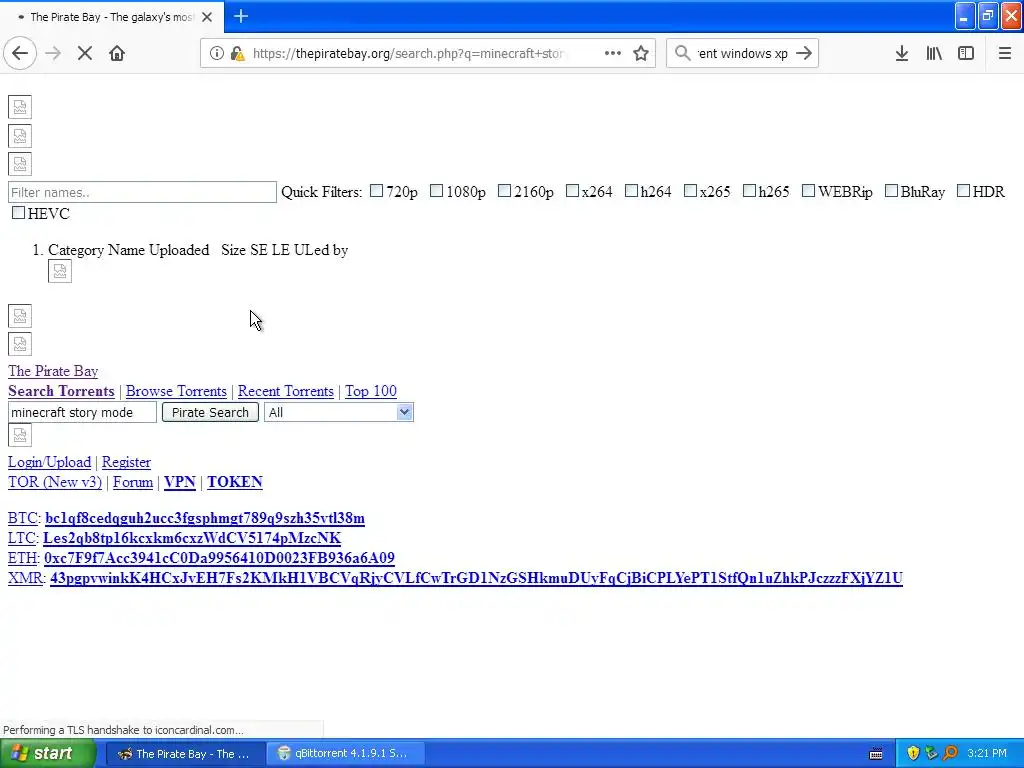Click the taskbar clock showing 3:21 PM
The width and height of the screenshot is (1024, 768).
tap(987, 753)
